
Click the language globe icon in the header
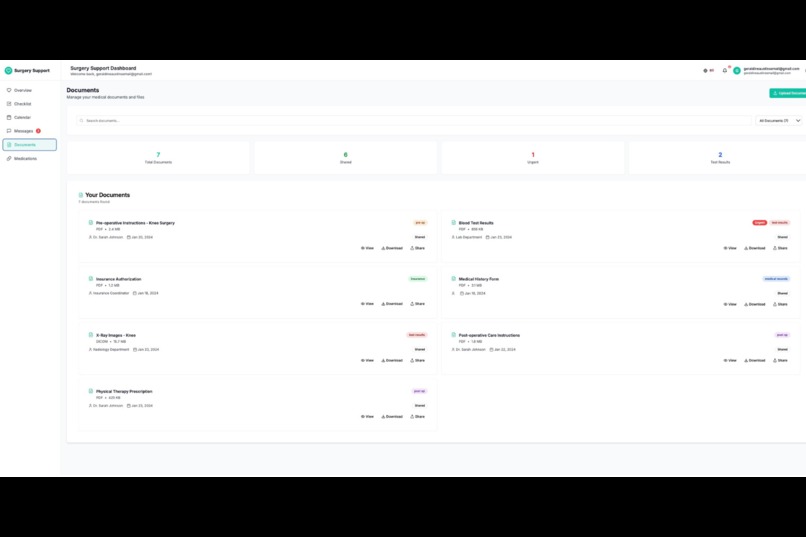point(705,70)
